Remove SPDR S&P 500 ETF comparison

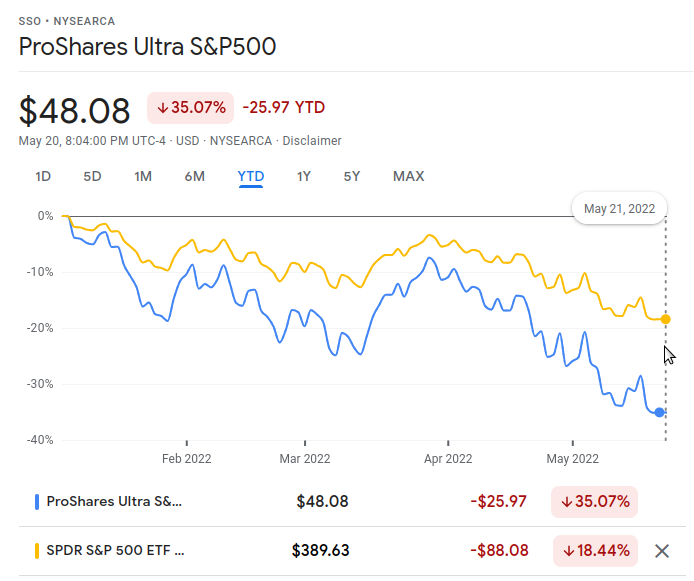tap(661, 550)
